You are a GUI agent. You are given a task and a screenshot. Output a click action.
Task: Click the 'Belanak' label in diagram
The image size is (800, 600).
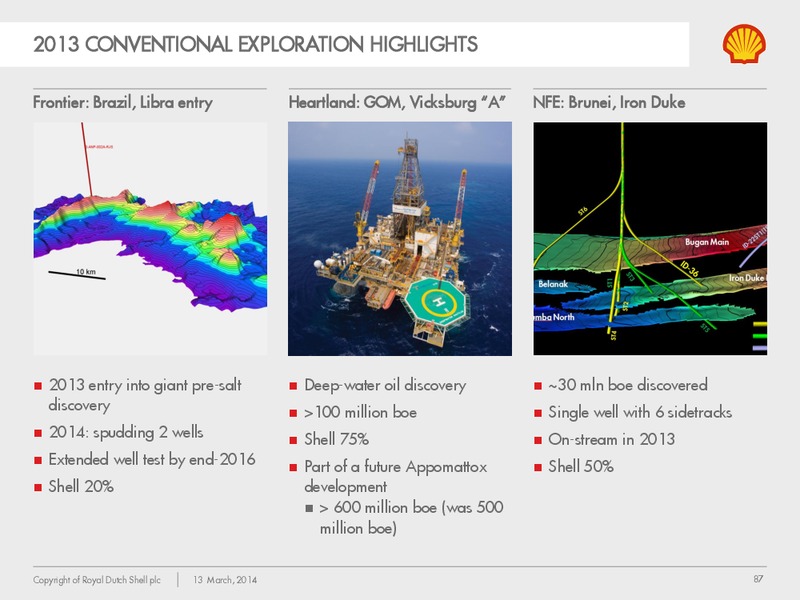click(x=553, y=284)
